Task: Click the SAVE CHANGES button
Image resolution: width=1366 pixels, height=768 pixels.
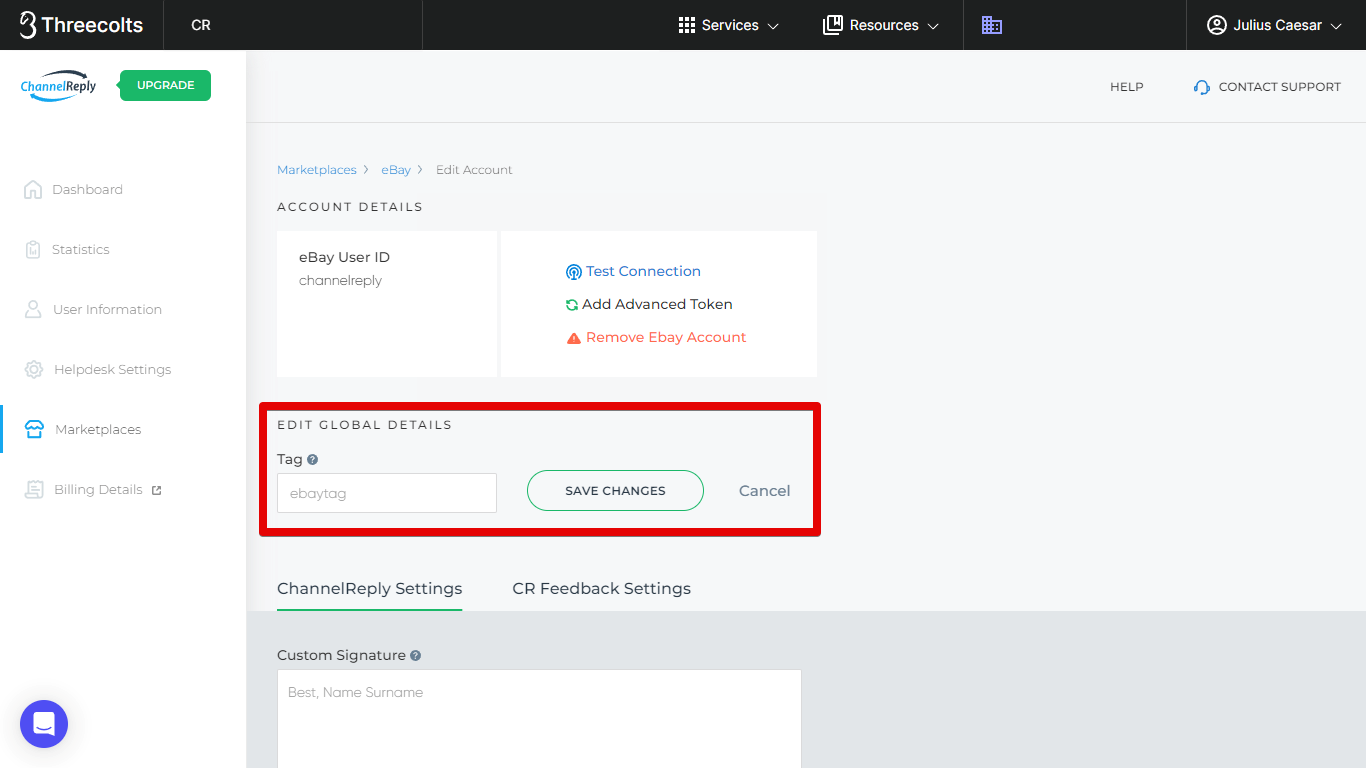Action: 615,490
